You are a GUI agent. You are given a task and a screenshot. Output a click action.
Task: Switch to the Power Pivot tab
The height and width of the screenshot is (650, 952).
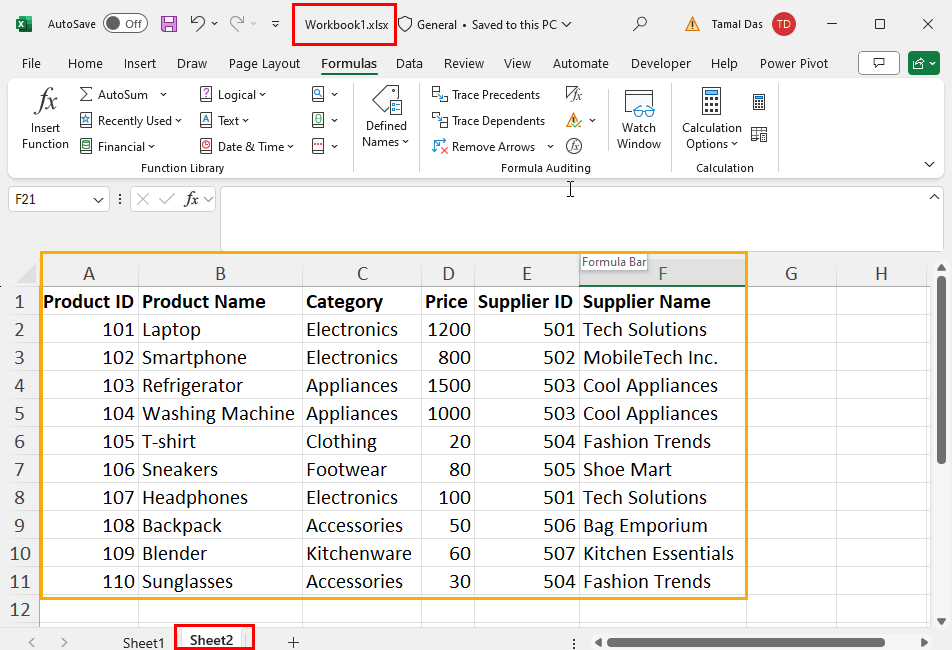(794, 63)
